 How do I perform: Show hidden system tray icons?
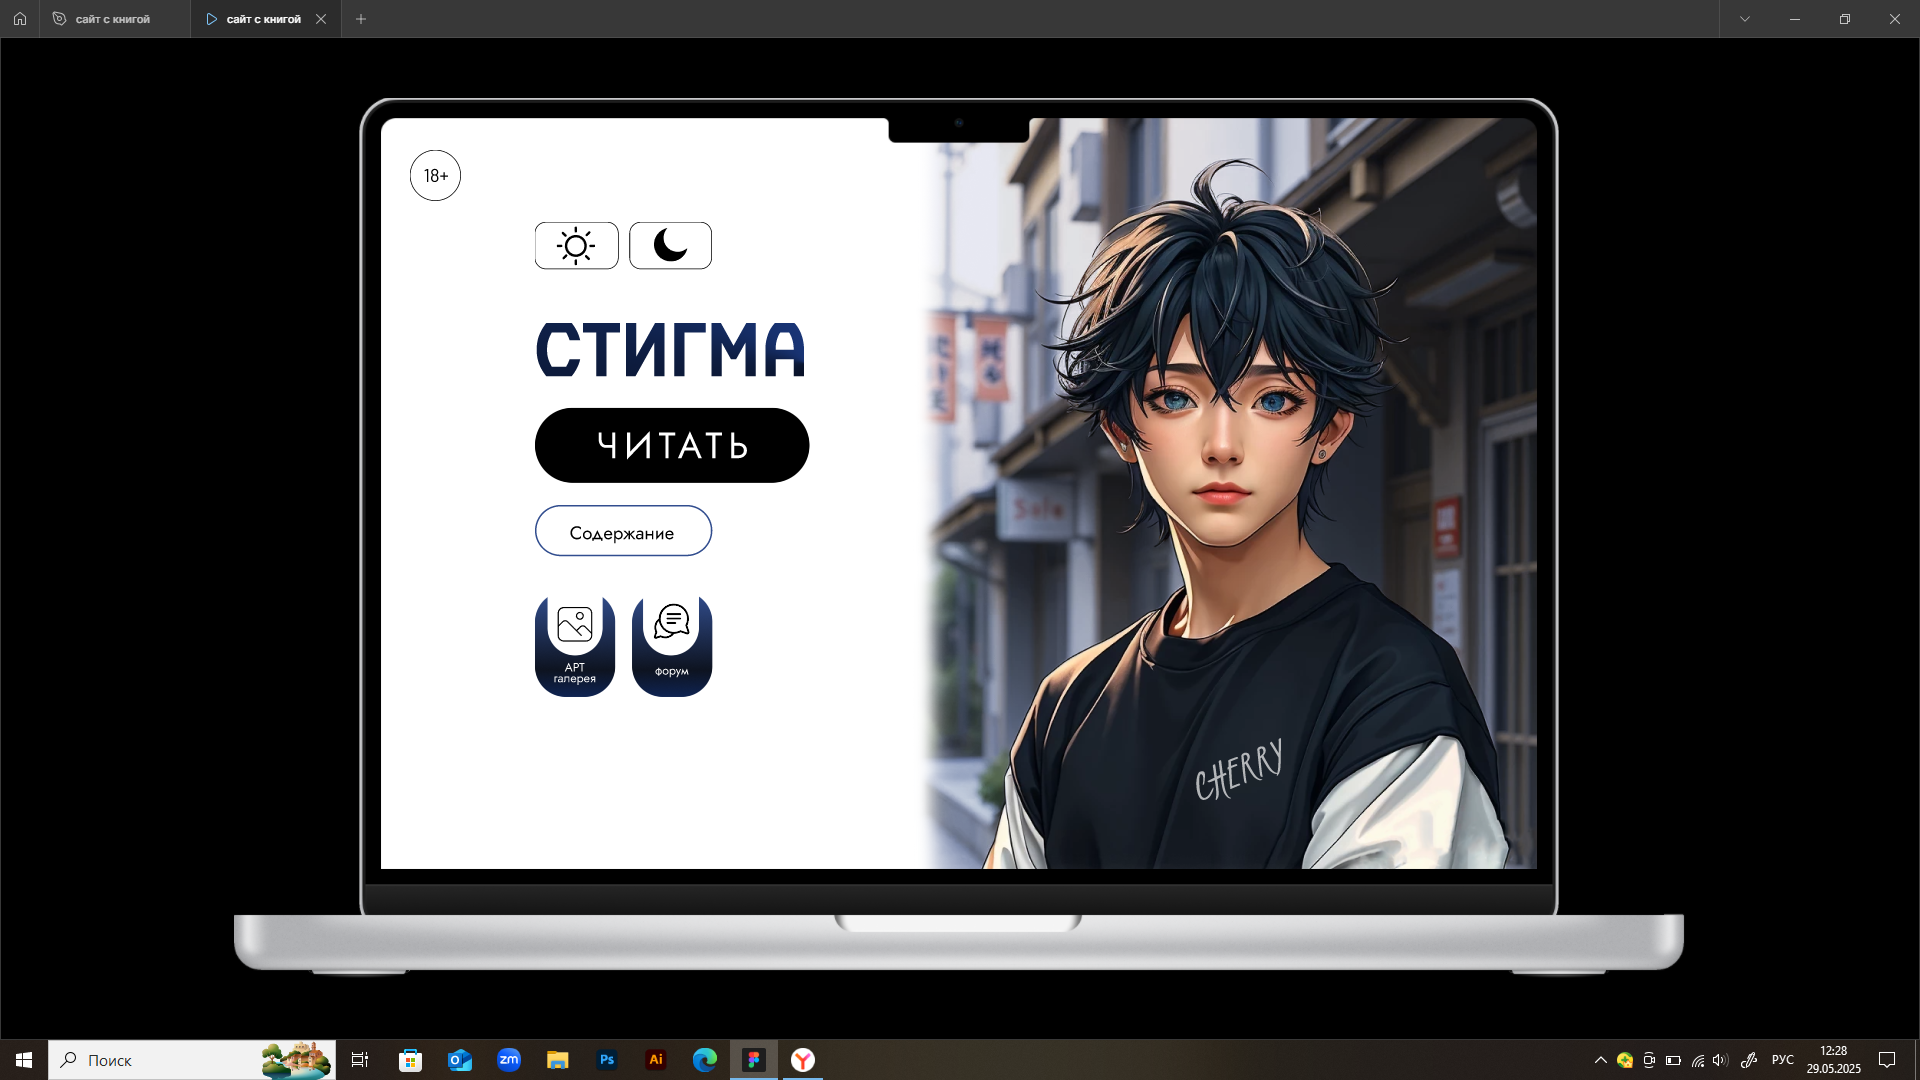tap(1600, 1060)
